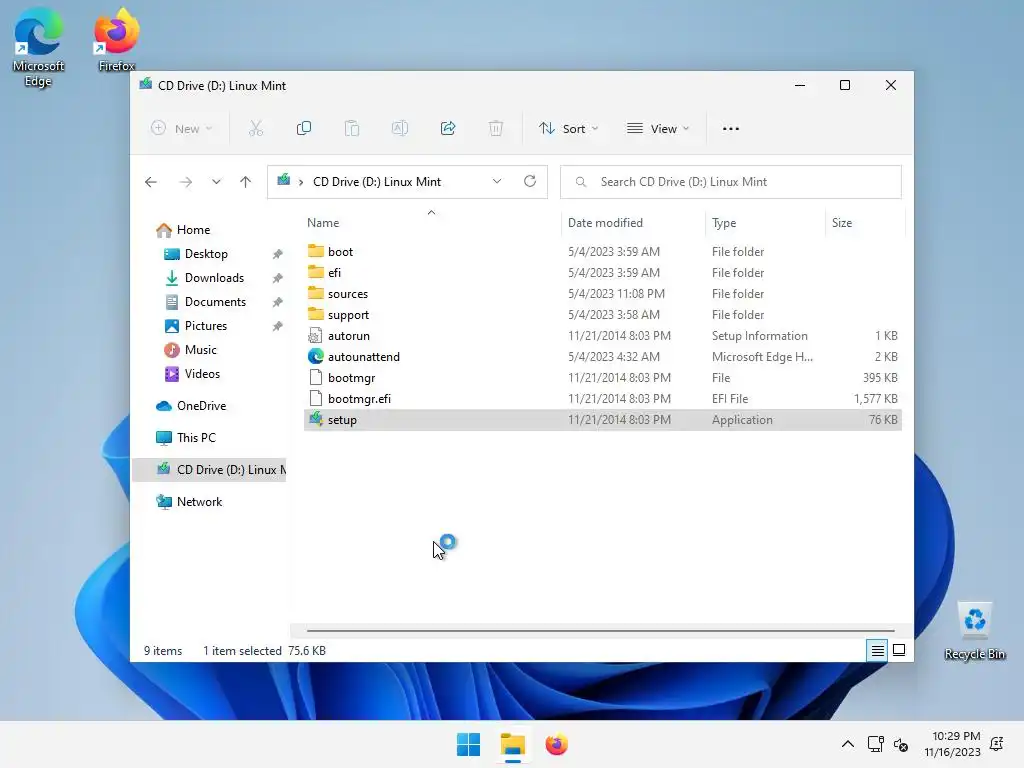The image size is (1024, 768).
Task: Click the pin icon beside Downloads
Action: pos(278,278)
